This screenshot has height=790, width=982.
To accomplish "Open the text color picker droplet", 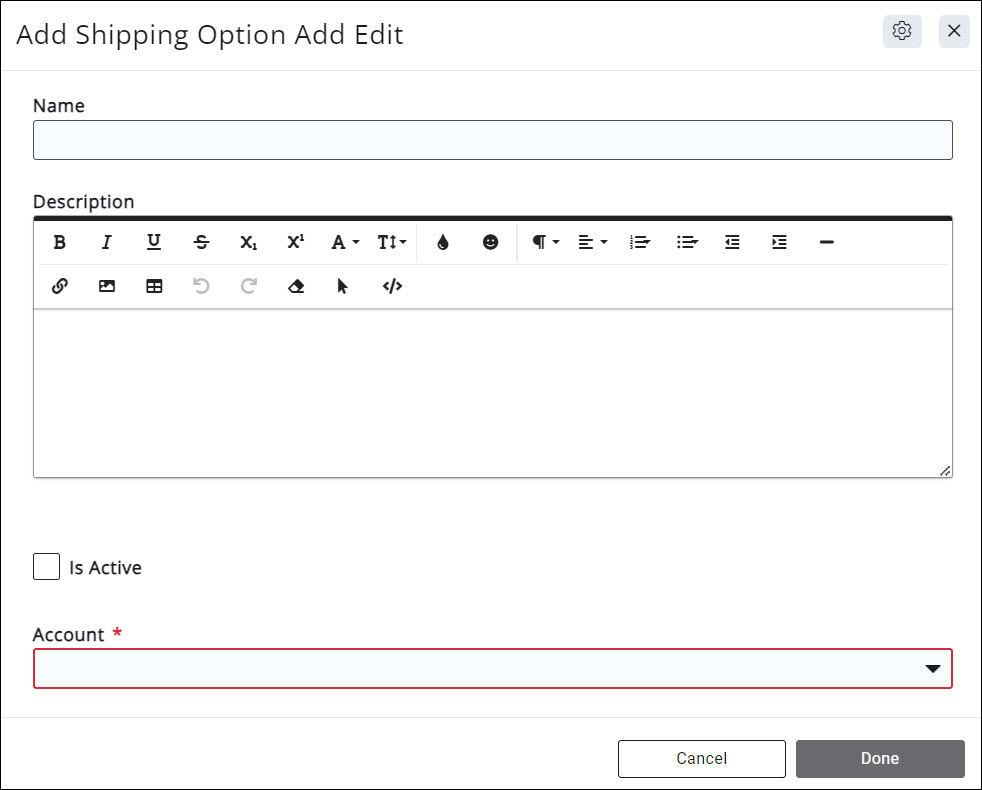I will [443, 242].
